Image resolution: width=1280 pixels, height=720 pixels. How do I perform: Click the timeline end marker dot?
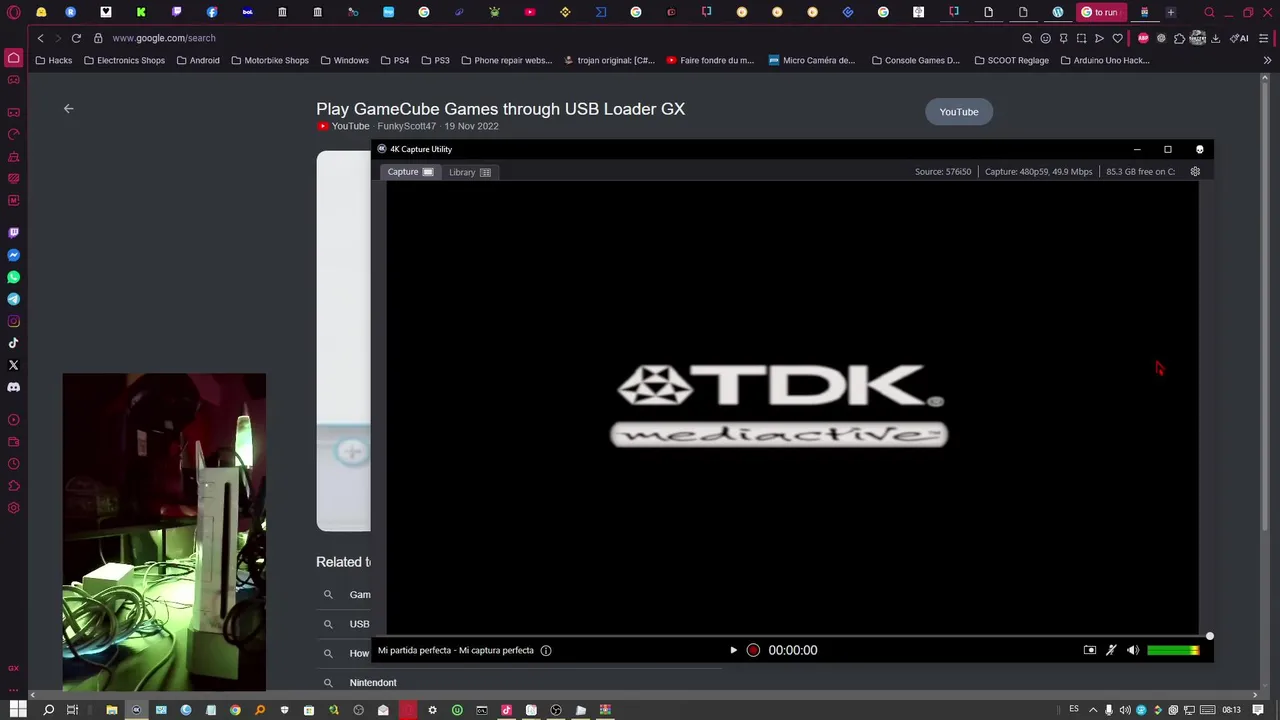(x=1209, y=636)
